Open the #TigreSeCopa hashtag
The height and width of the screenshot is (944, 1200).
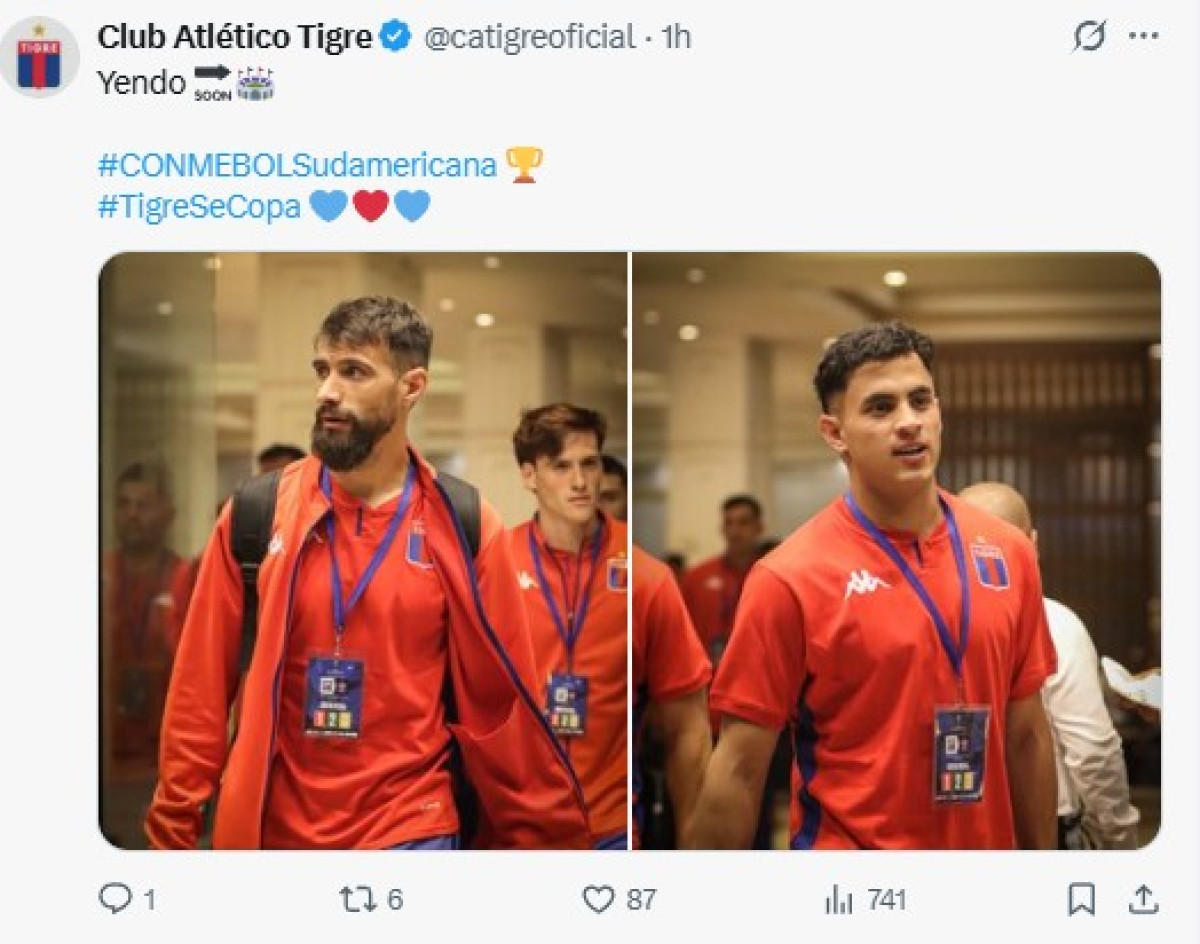199,206
